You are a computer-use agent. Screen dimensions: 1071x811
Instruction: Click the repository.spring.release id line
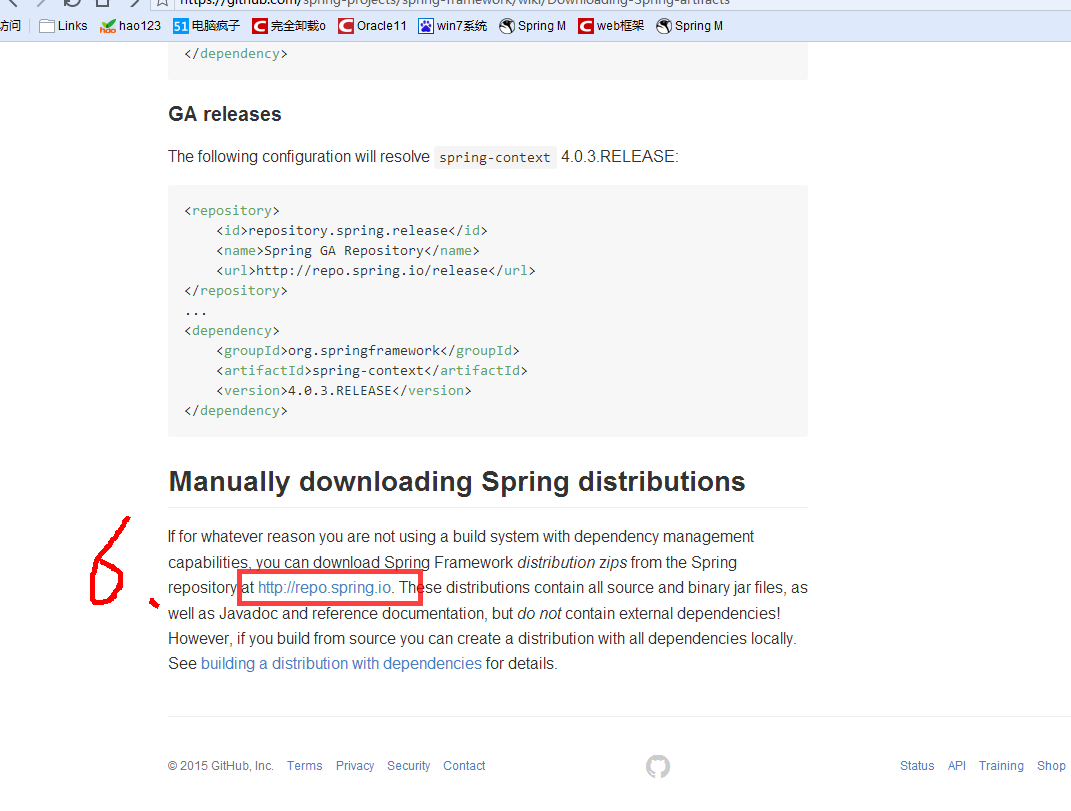352,230
